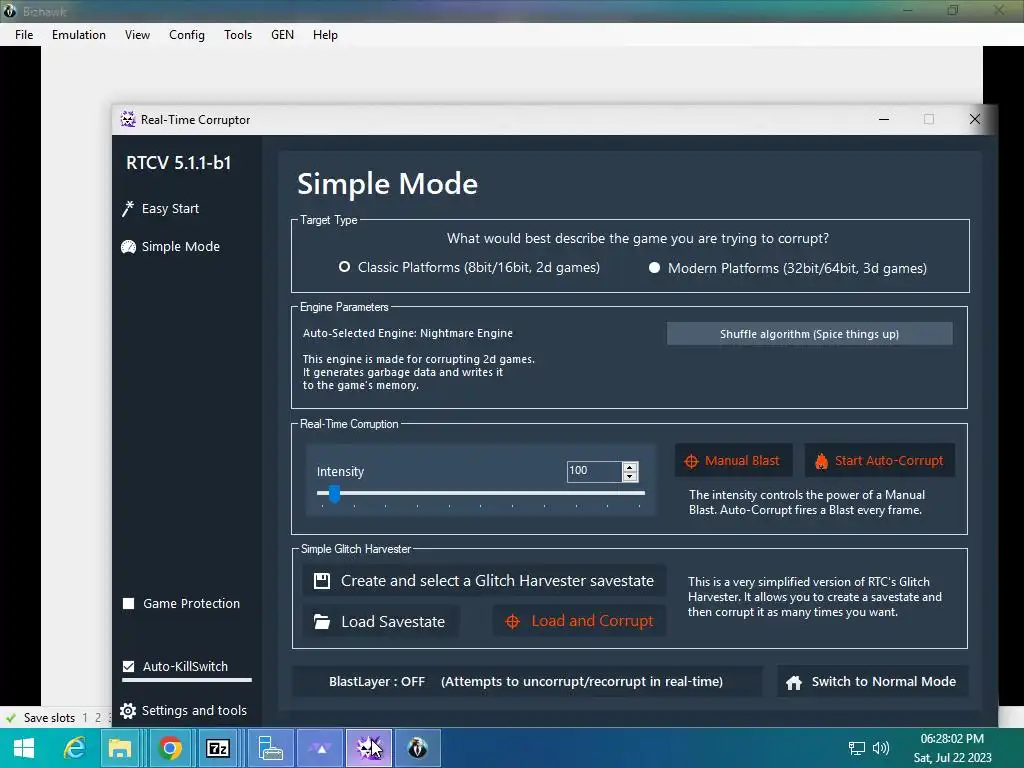Open Google Chrome from the taskbar
This screenshot has width=1024, height=768.
point(170,748)
